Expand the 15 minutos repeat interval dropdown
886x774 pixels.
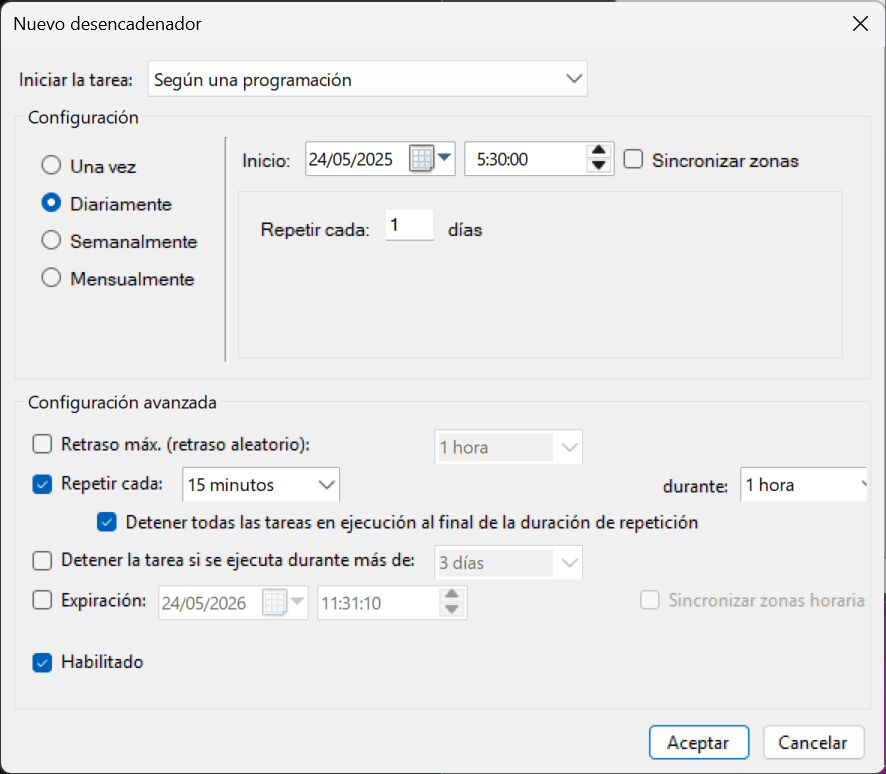click(x=261, y=485)
